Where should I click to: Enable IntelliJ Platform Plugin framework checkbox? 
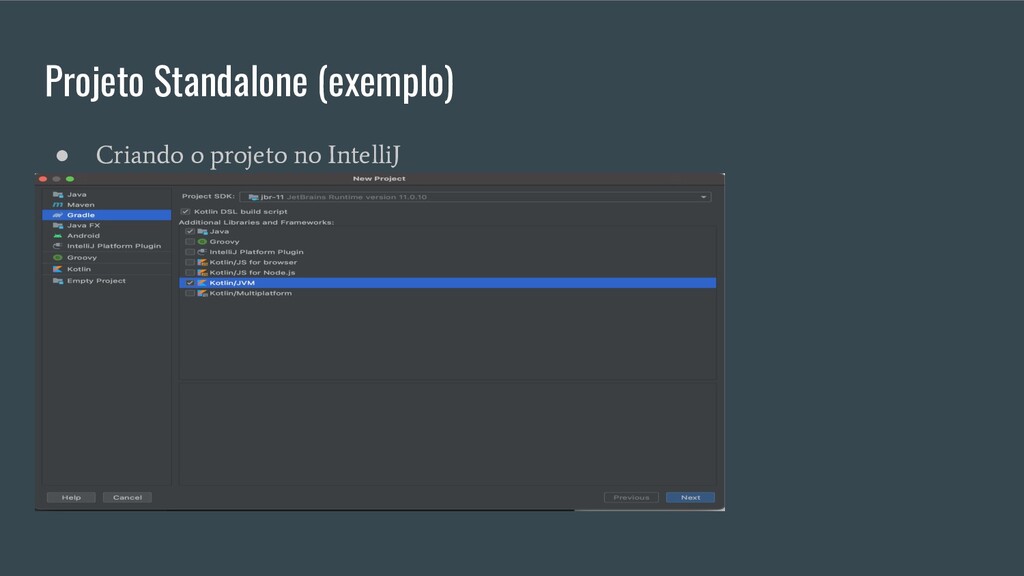(x=190, y=252)
